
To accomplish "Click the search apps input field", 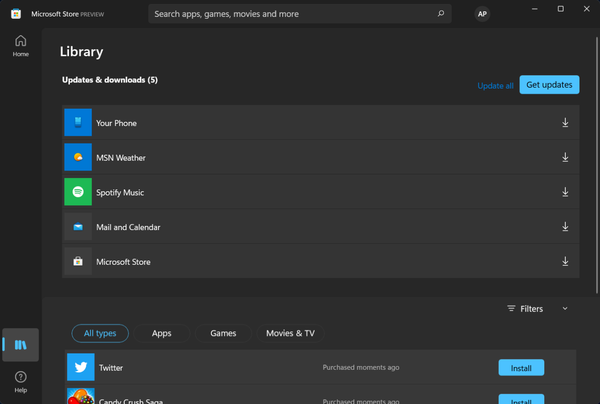I will coord(300,14).
